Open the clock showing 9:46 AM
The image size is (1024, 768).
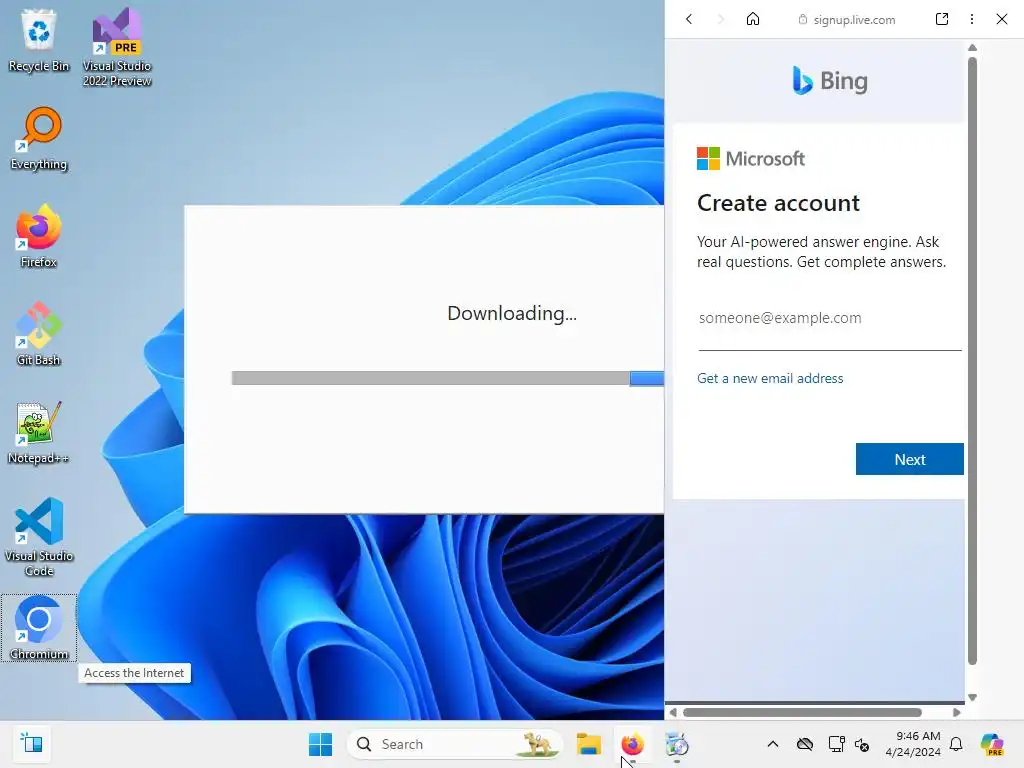click(x=913, y=744)
